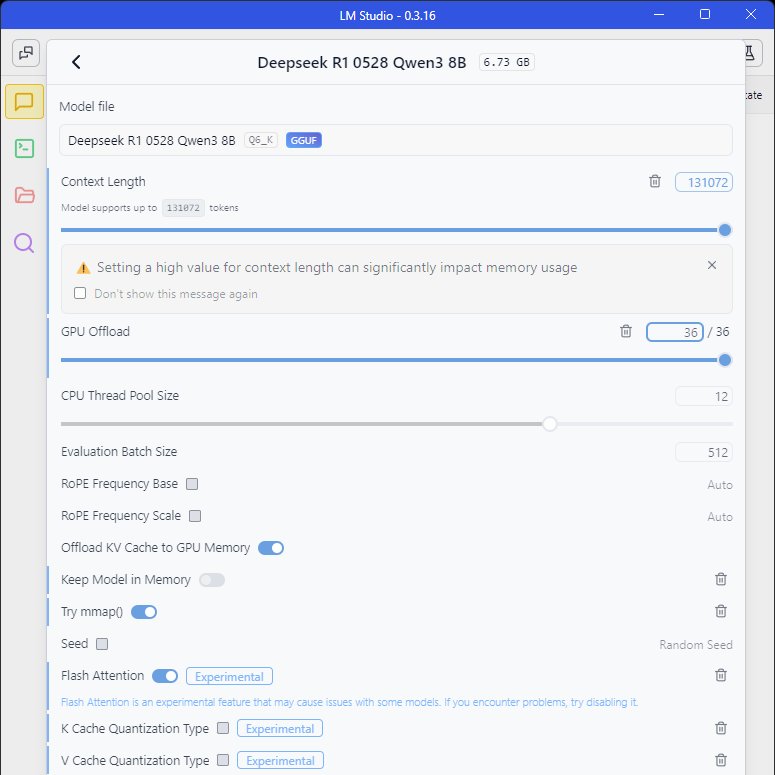
Task: Reset Try mmap() setting via trash icon
Action: (721, 611)
